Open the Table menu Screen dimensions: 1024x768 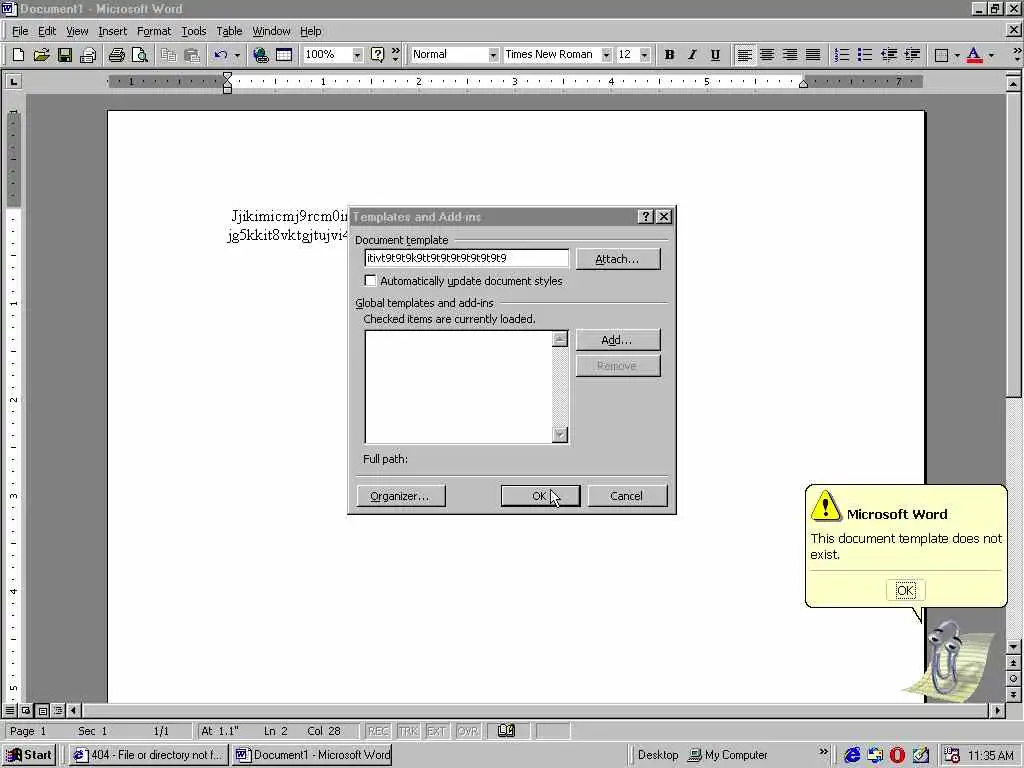pyautogui.click(x=229, y=31)
